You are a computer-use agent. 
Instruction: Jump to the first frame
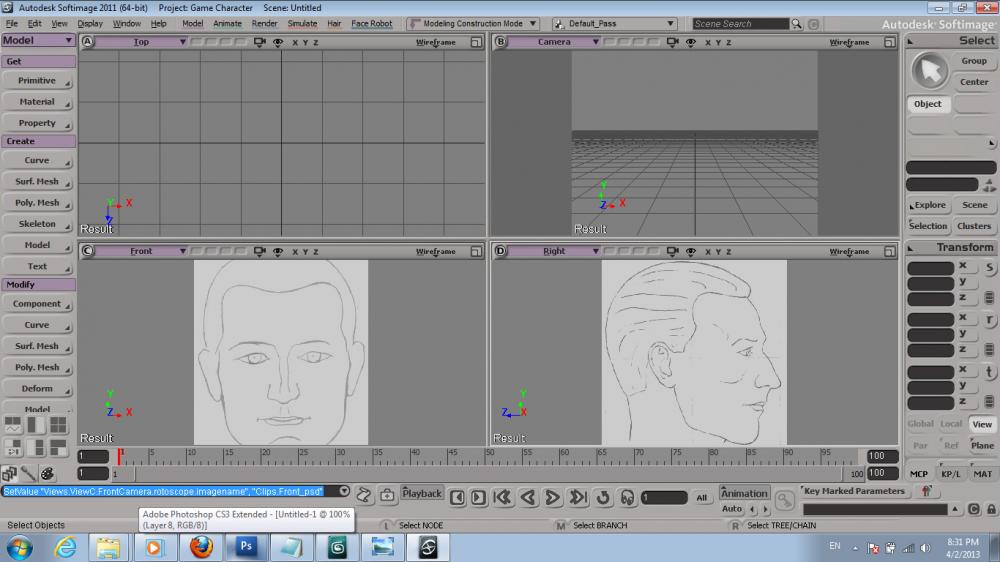coord(503,497)
